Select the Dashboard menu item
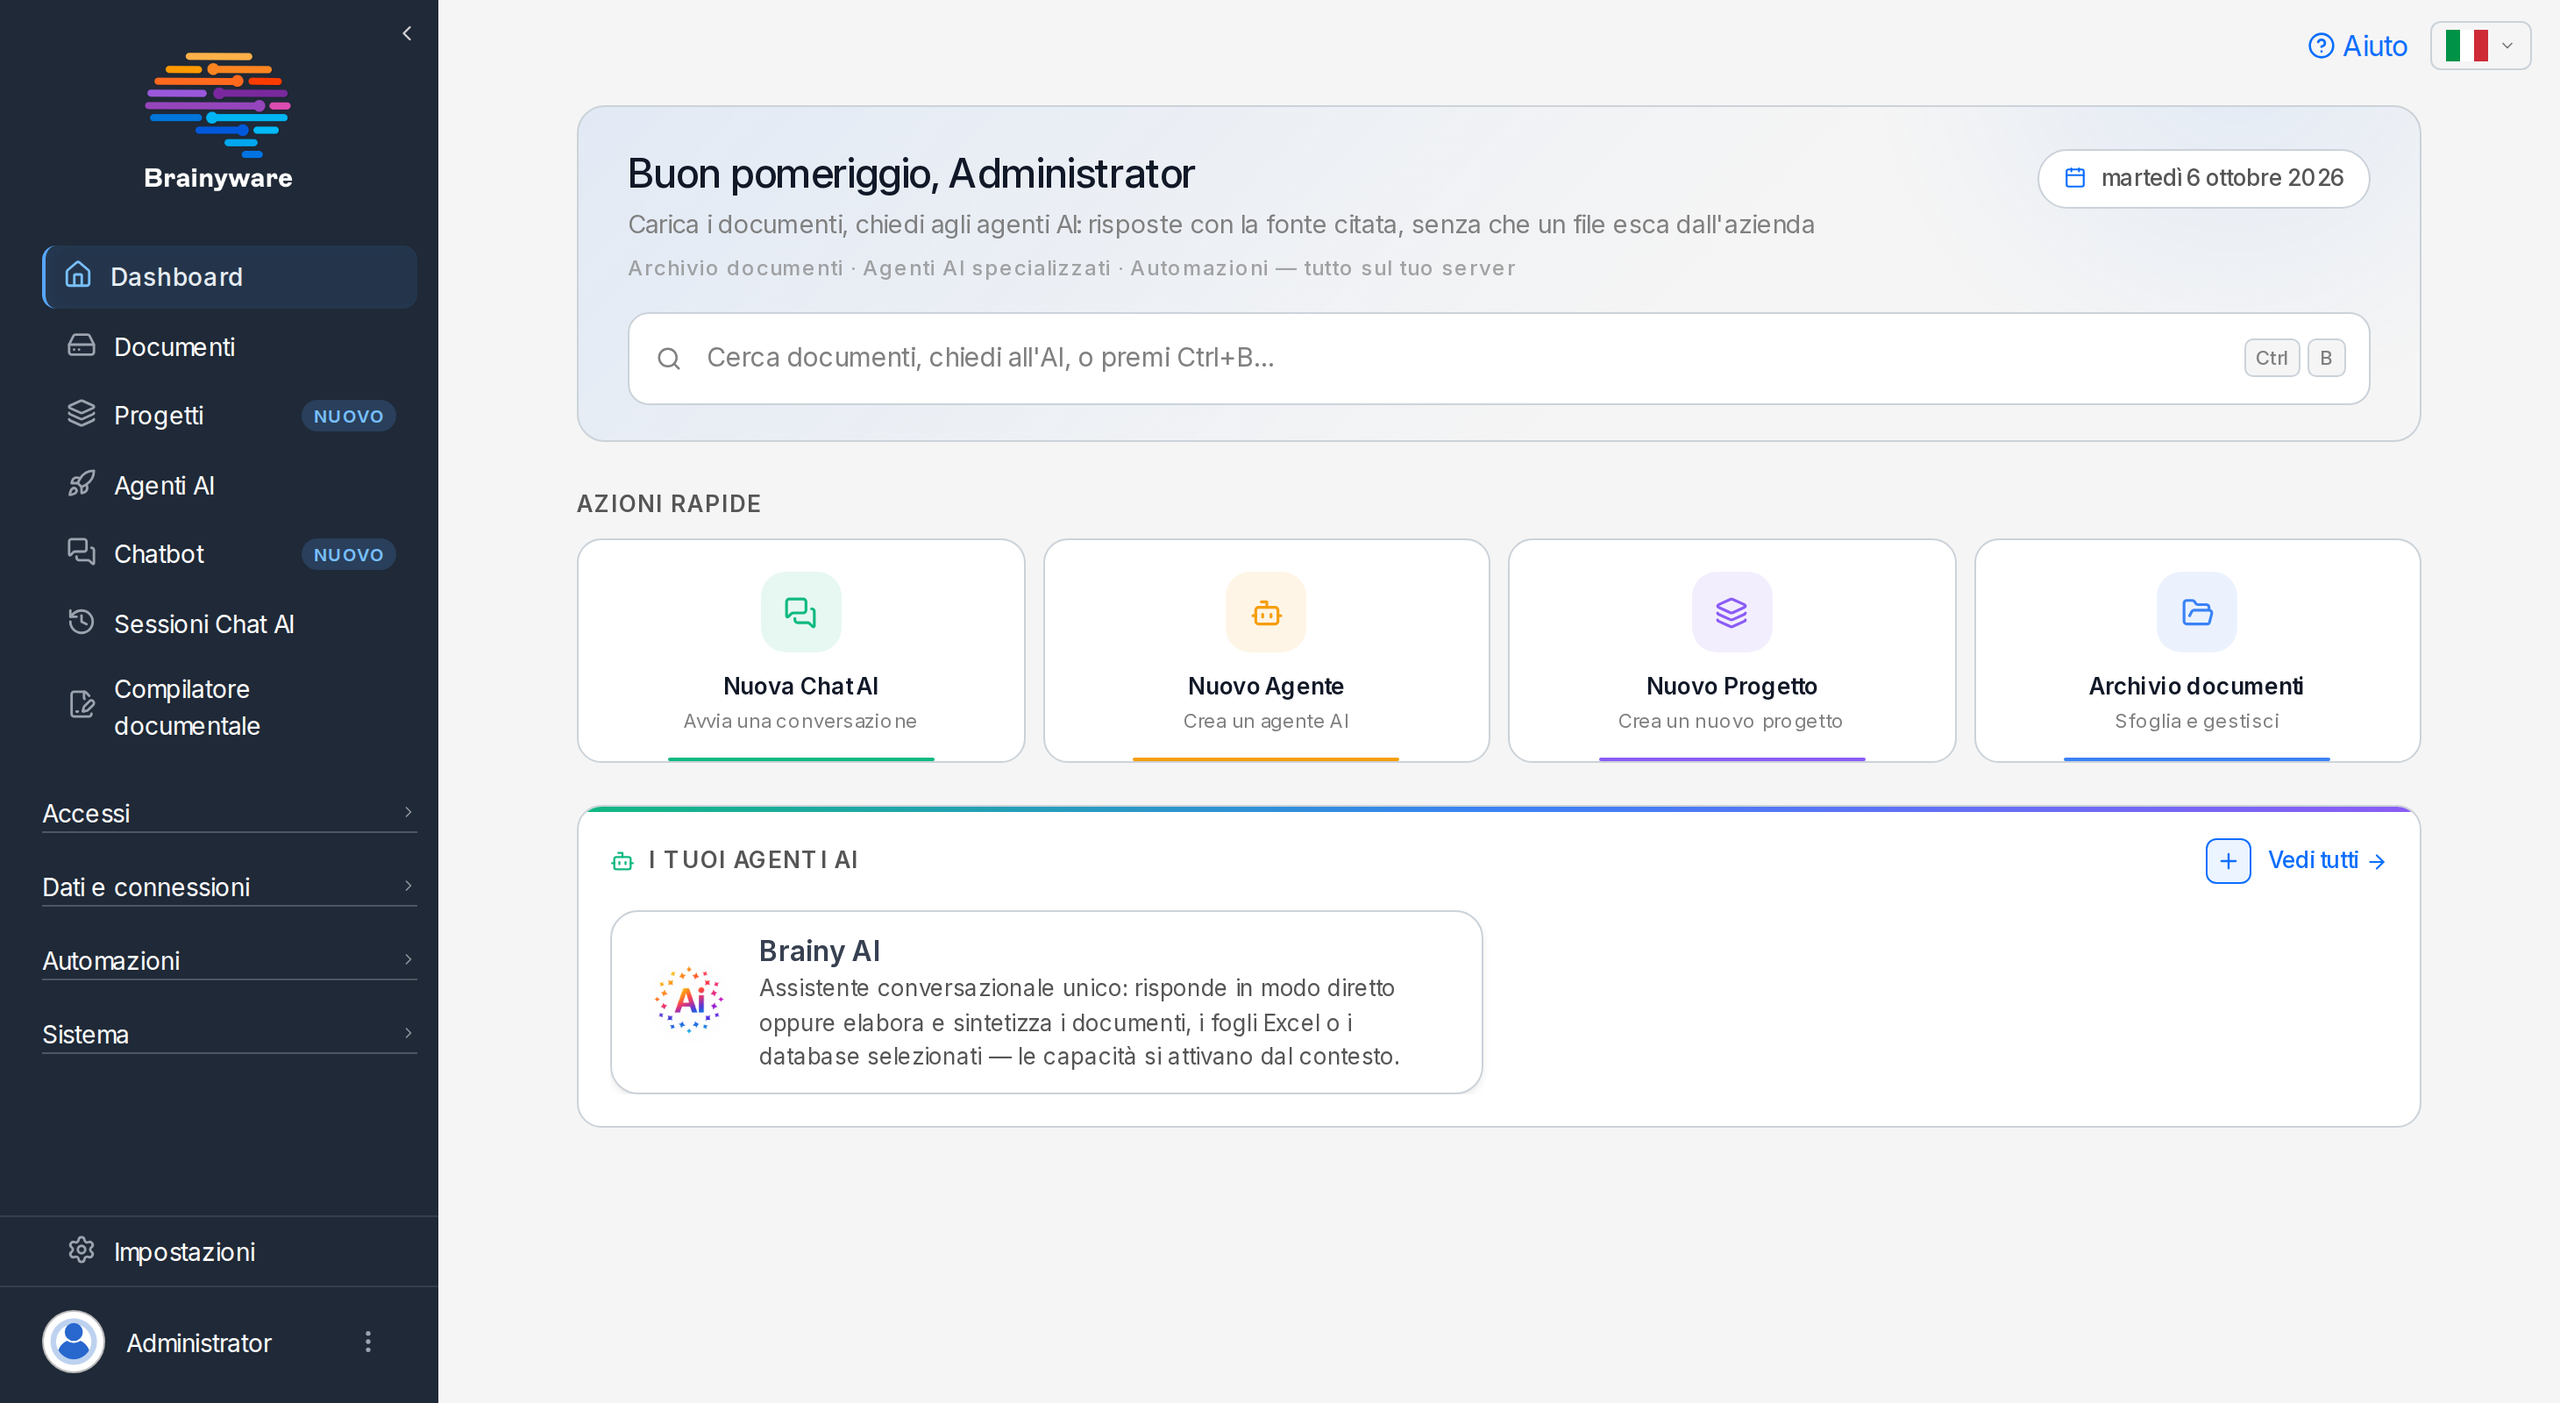 [x=230, y=277]
